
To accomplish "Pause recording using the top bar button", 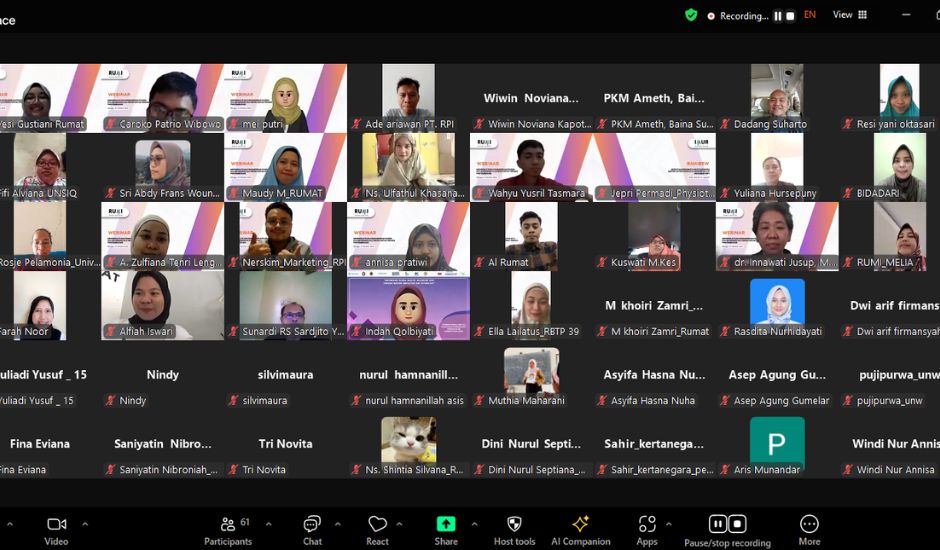I will point(777,16).
